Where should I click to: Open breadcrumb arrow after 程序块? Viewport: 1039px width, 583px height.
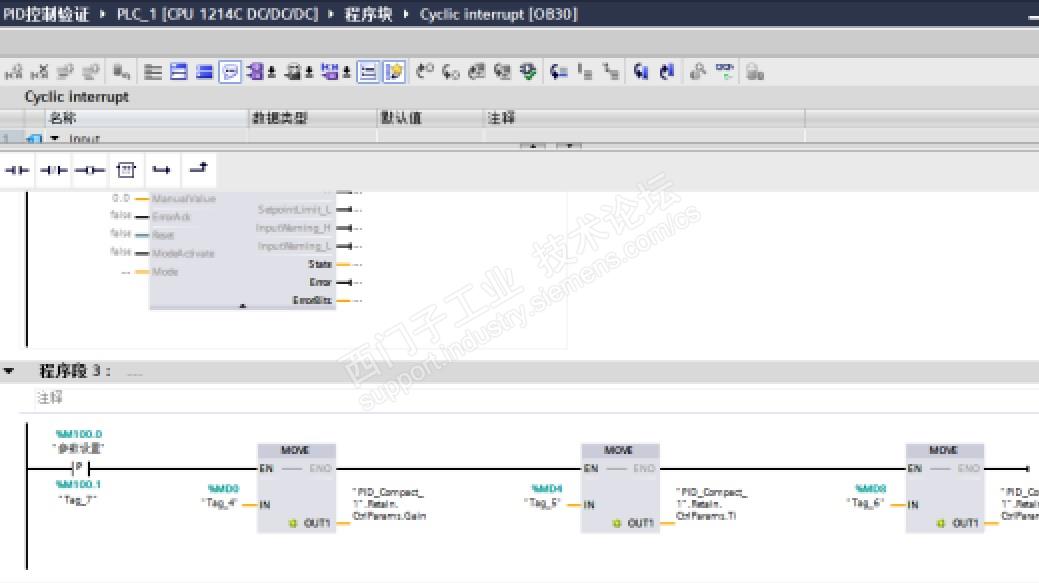pos(406,14)
